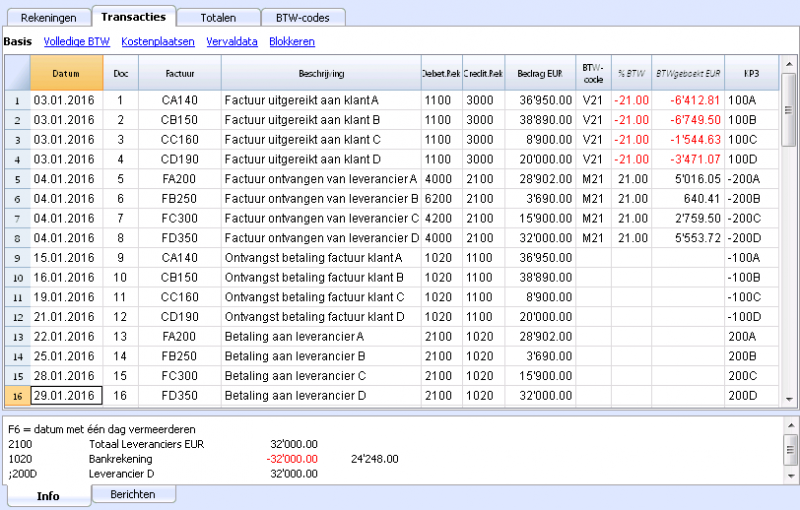Click the table scroll down arrow
800x510 pixels.
coord(789,399)
